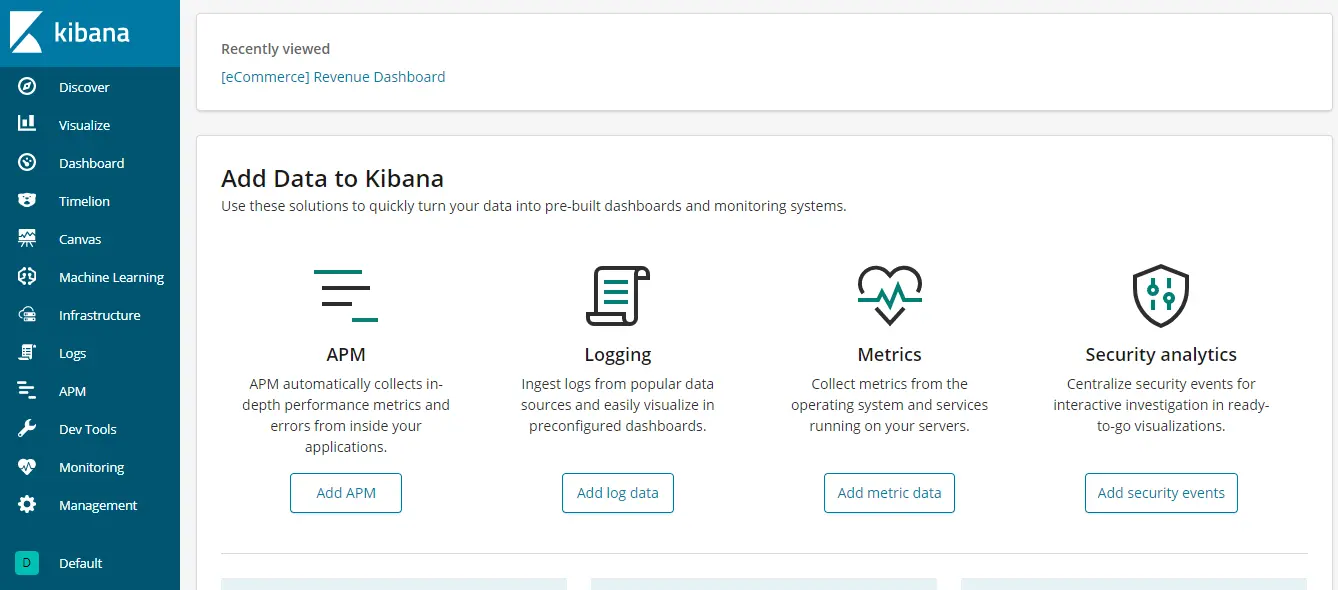Open the Logs menu item
Screen dimensions: 1338x590
pos(72,353)
